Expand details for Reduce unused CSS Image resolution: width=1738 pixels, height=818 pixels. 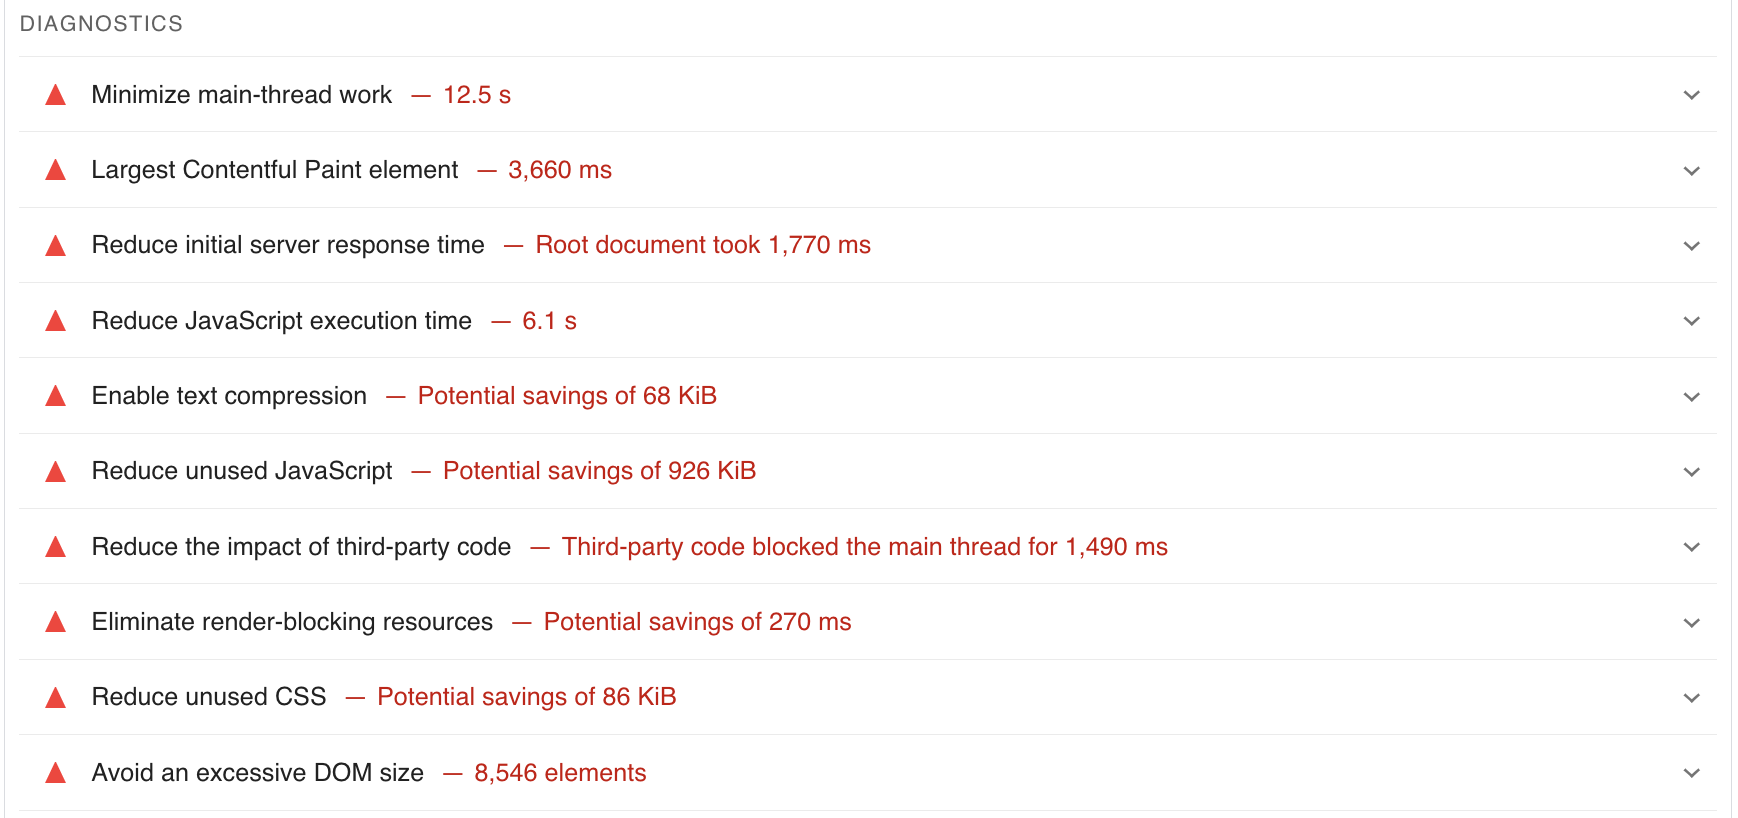[x=1691, y=697]
